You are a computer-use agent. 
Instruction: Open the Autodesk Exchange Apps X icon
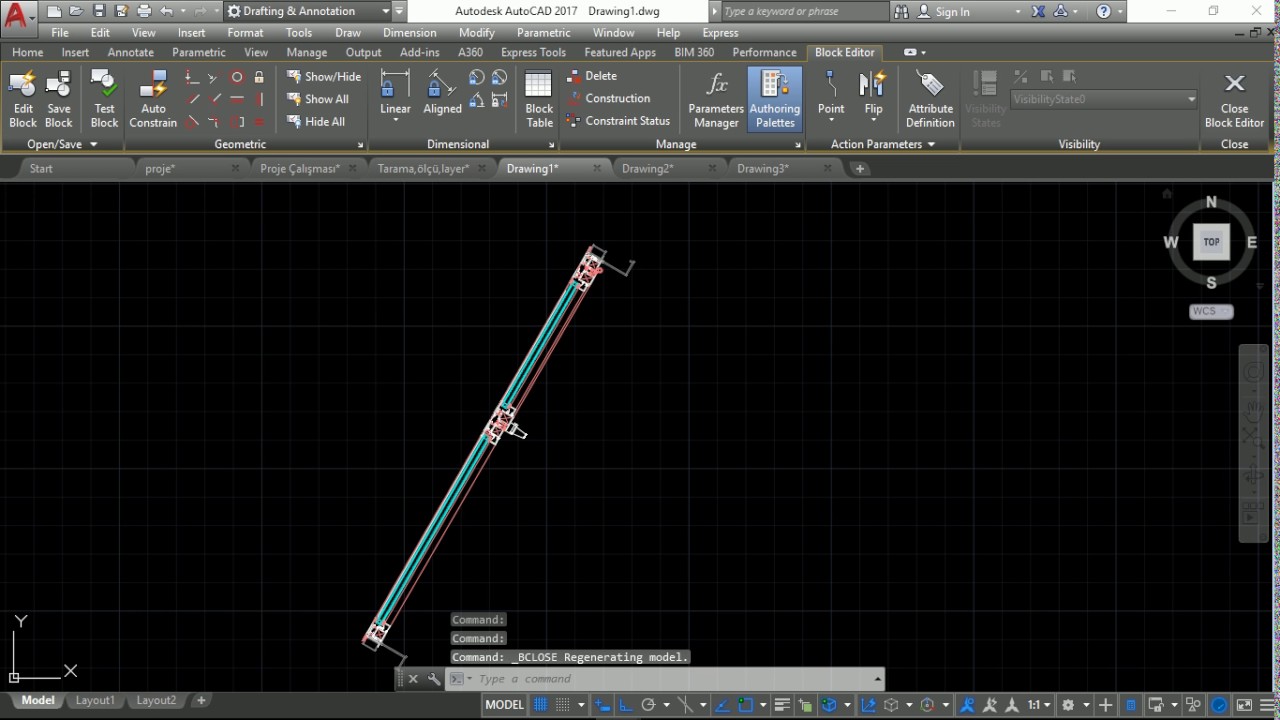[x=1038, y=11]
